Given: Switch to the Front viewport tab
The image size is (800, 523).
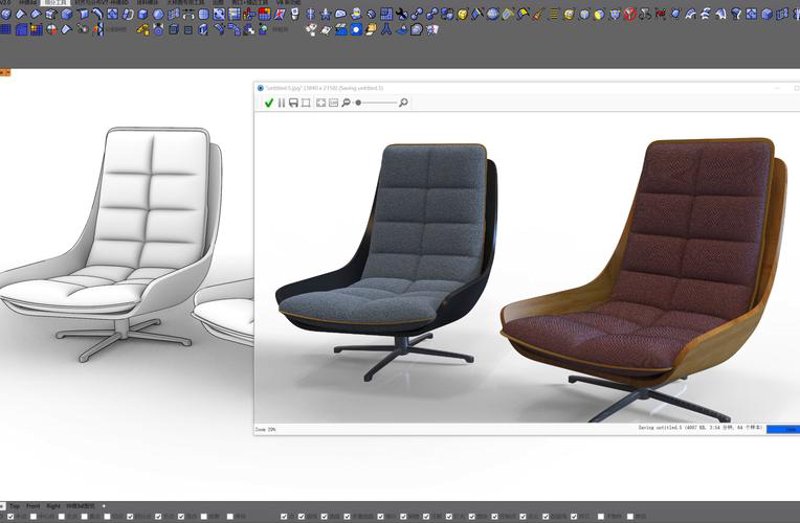Looking at the screenshot, I should (33, 506).
